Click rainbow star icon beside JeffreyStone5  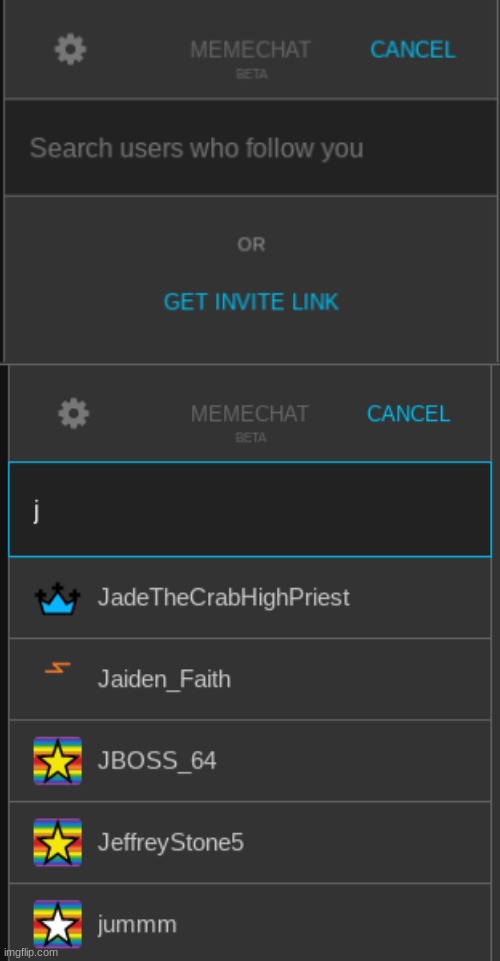(x=58, y=842)
